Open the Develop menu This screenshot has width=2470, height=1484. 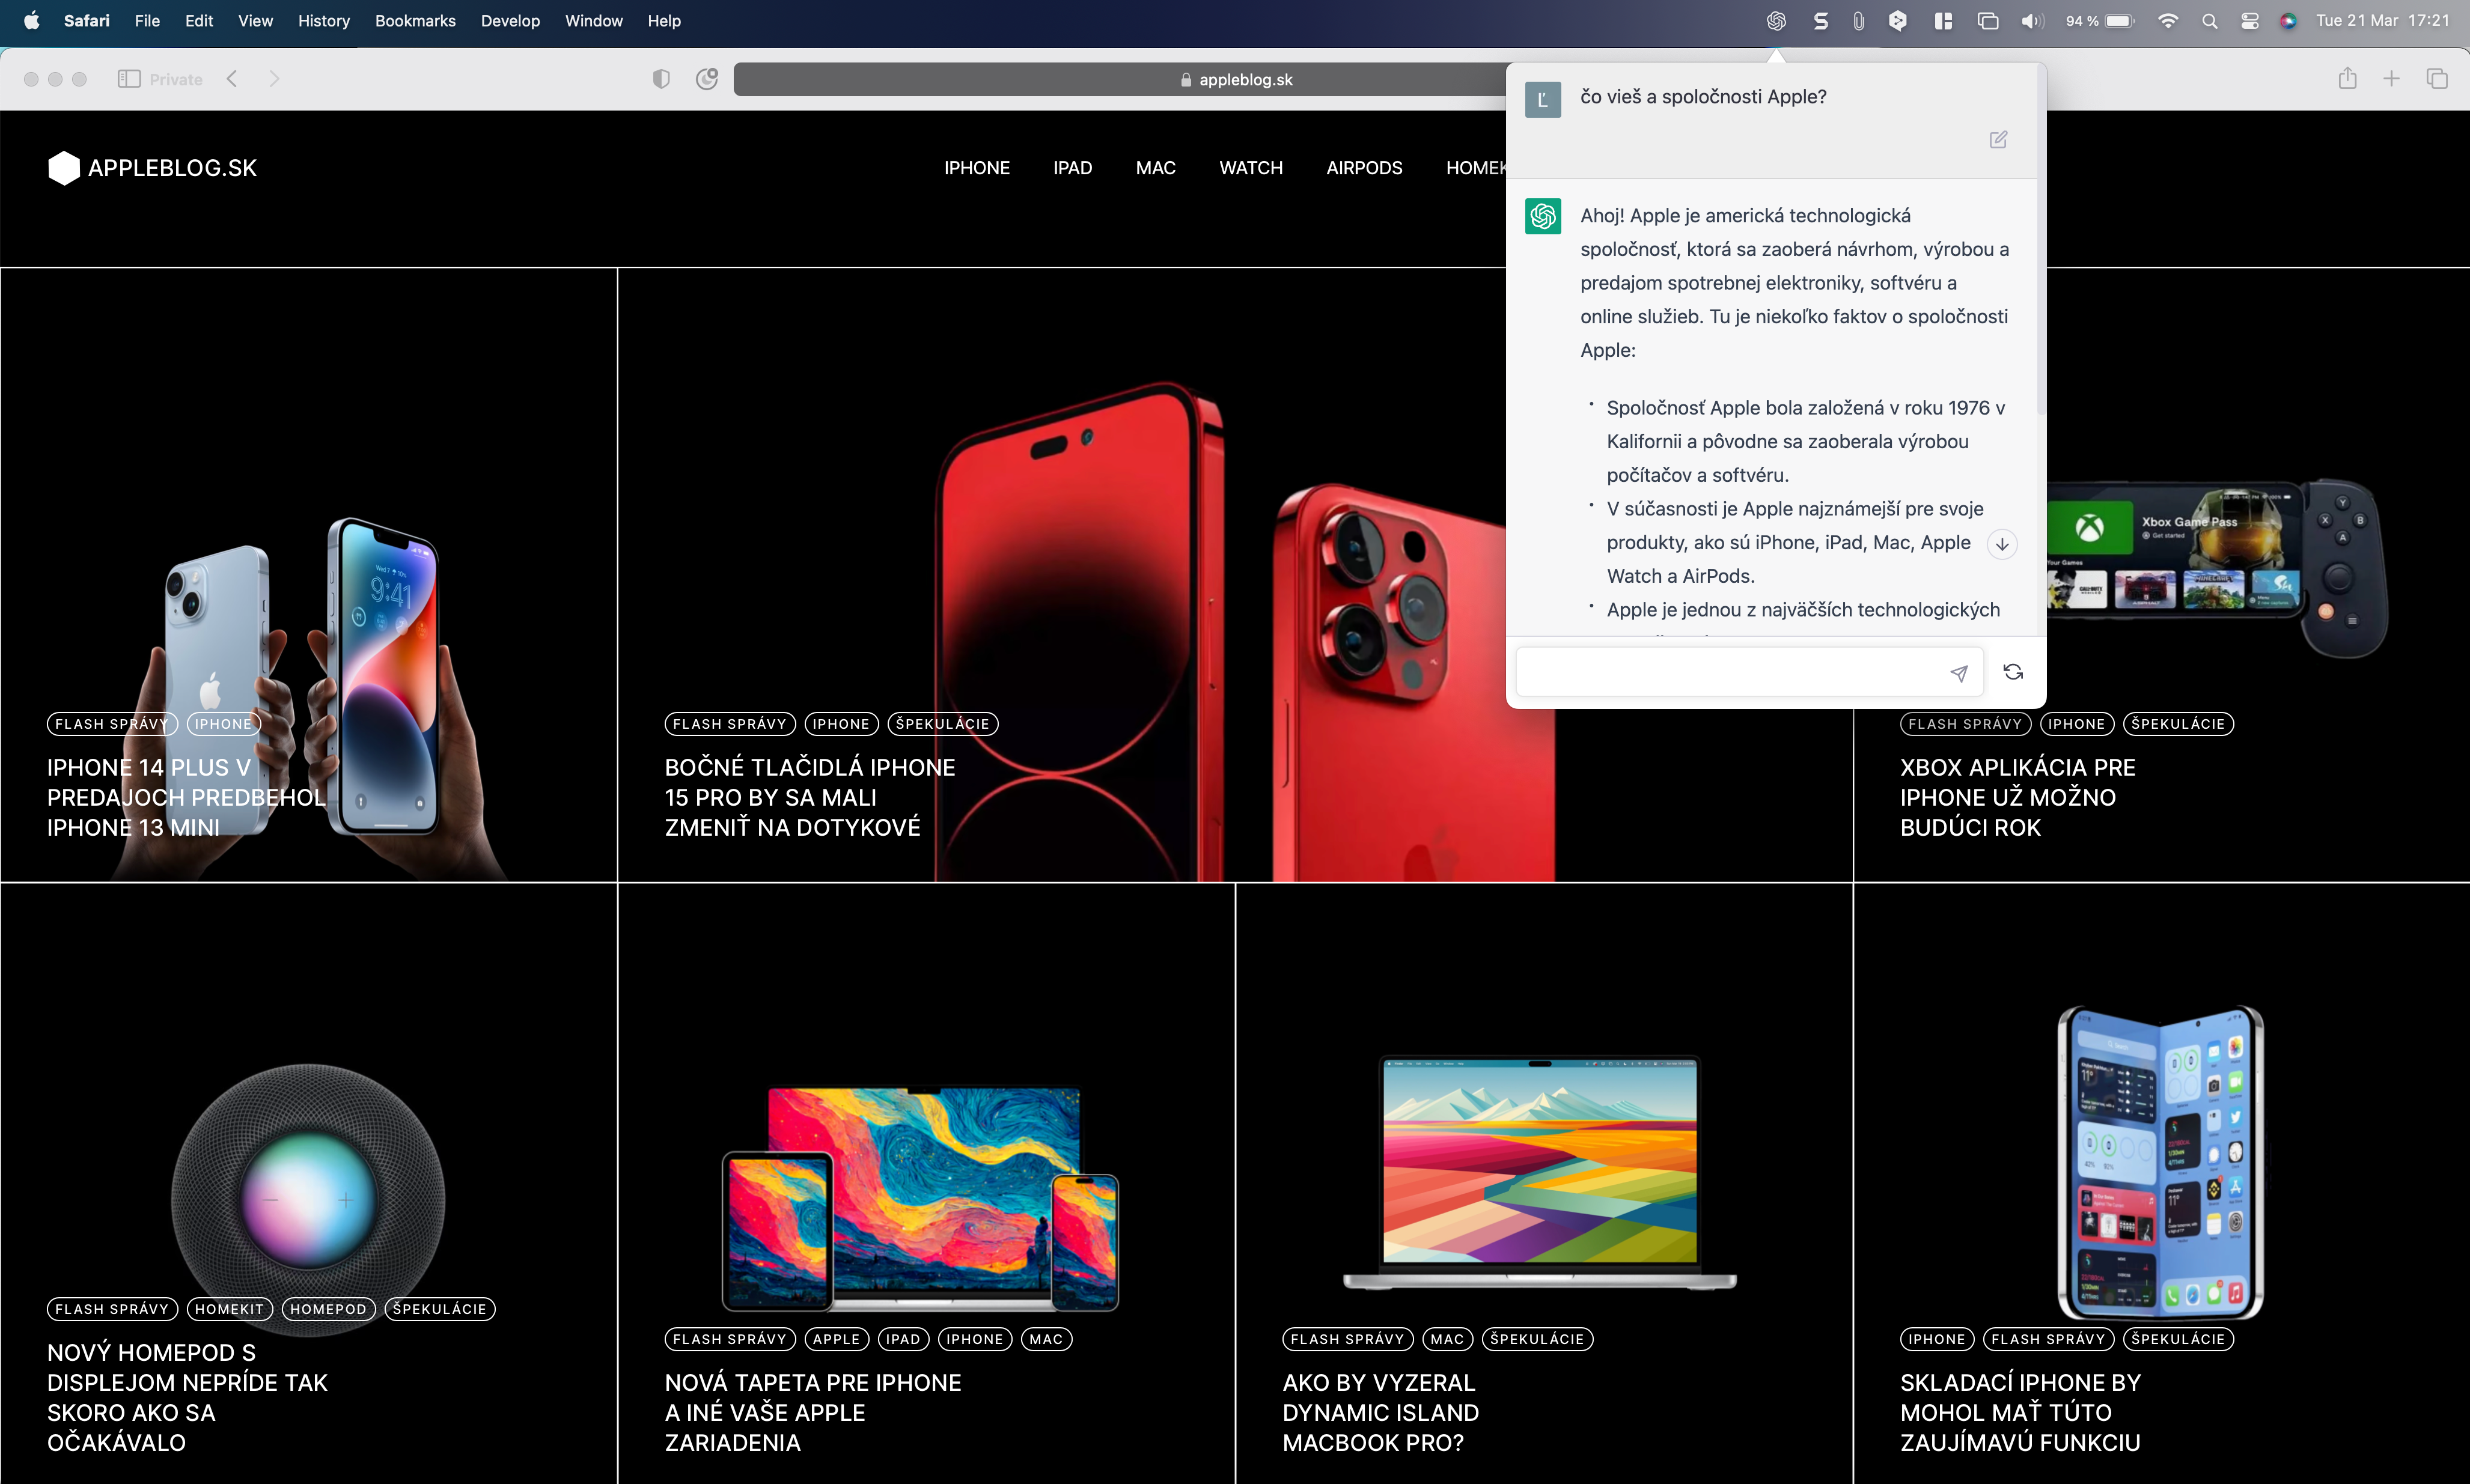510,21
